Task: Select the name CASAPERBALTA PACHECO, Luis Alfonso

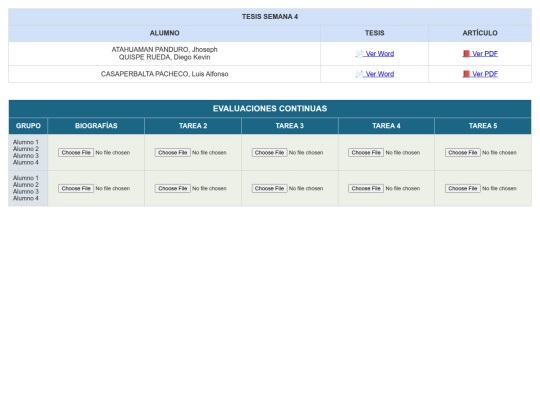Action: [164, 74]
